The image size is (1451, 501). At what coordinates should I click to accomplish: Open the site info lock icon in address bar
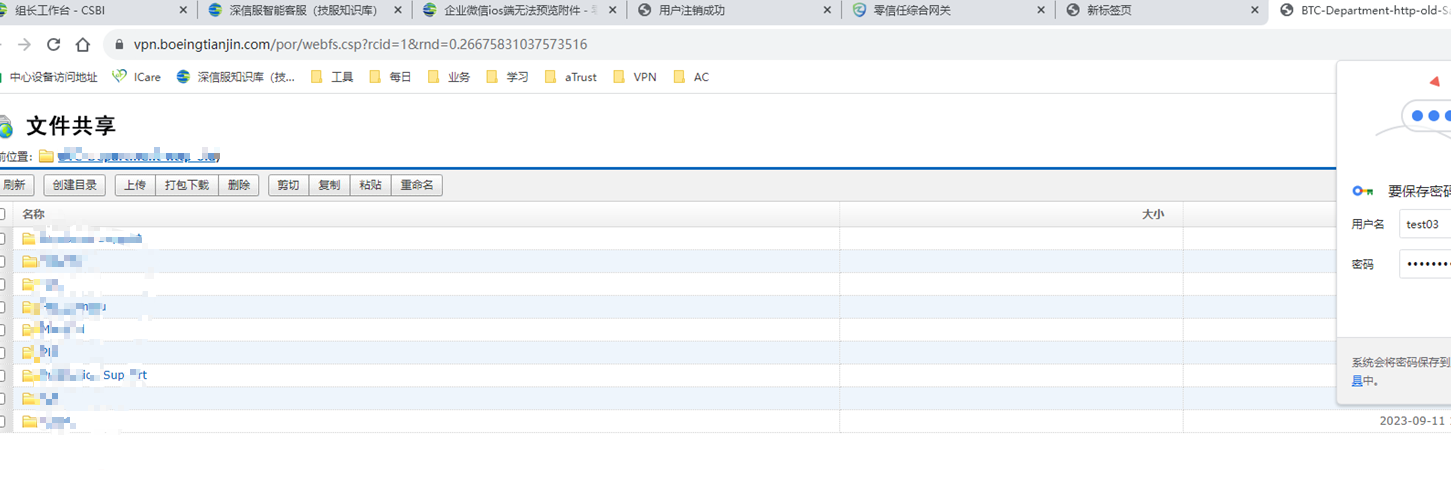[119, 45]
